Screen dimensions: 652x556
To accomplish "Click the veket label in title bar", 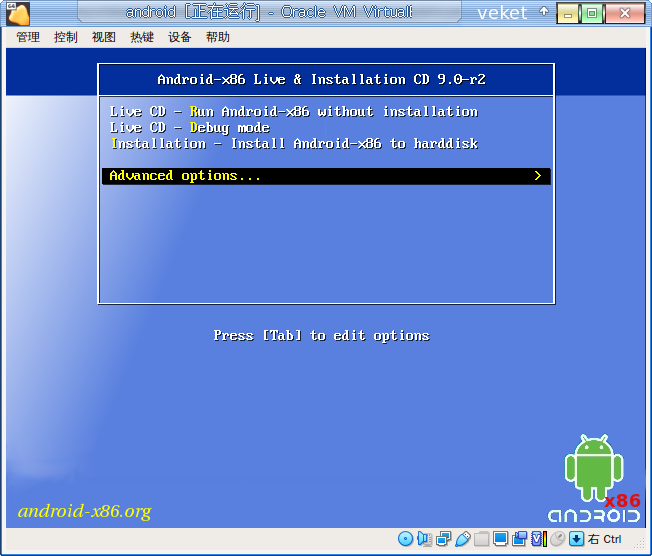I will pos(502,13).
